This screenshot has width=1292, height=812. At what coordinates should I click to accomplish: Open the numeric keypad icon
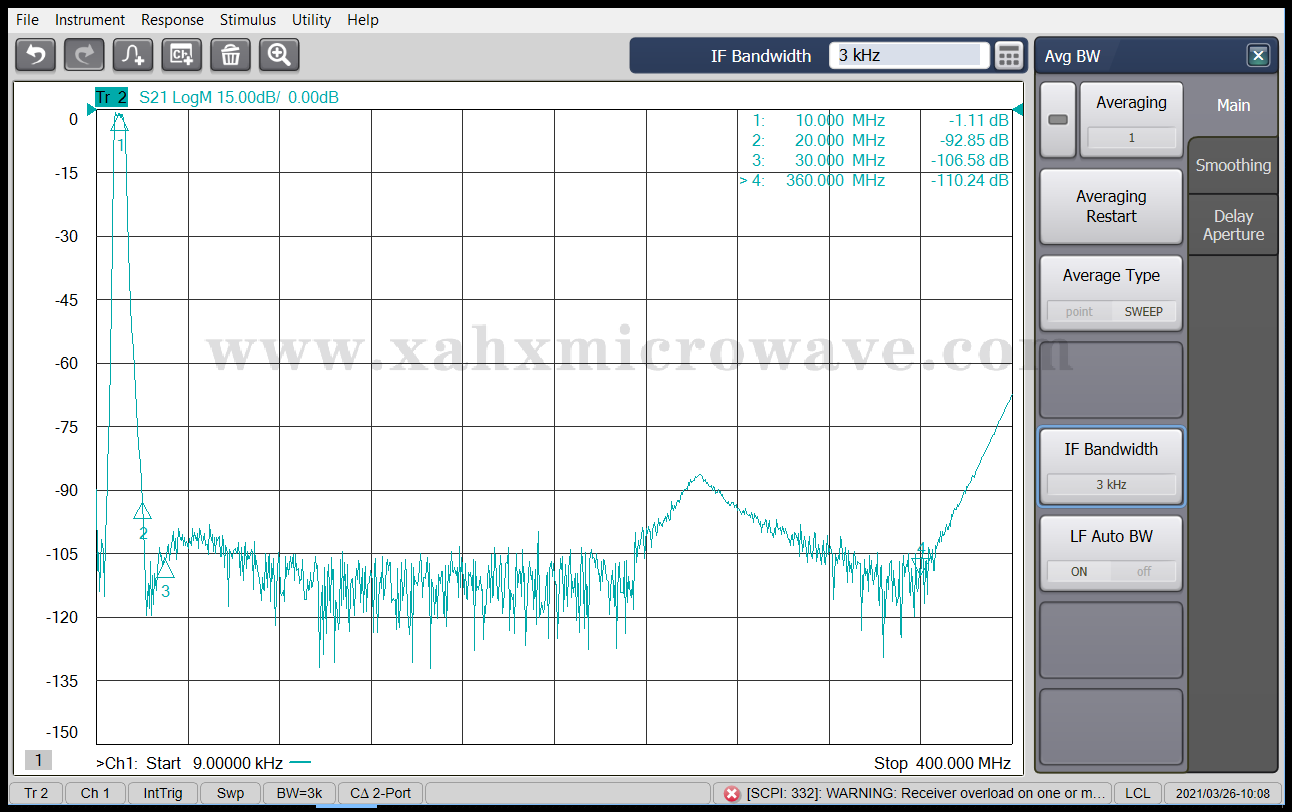coord(1009,55)
